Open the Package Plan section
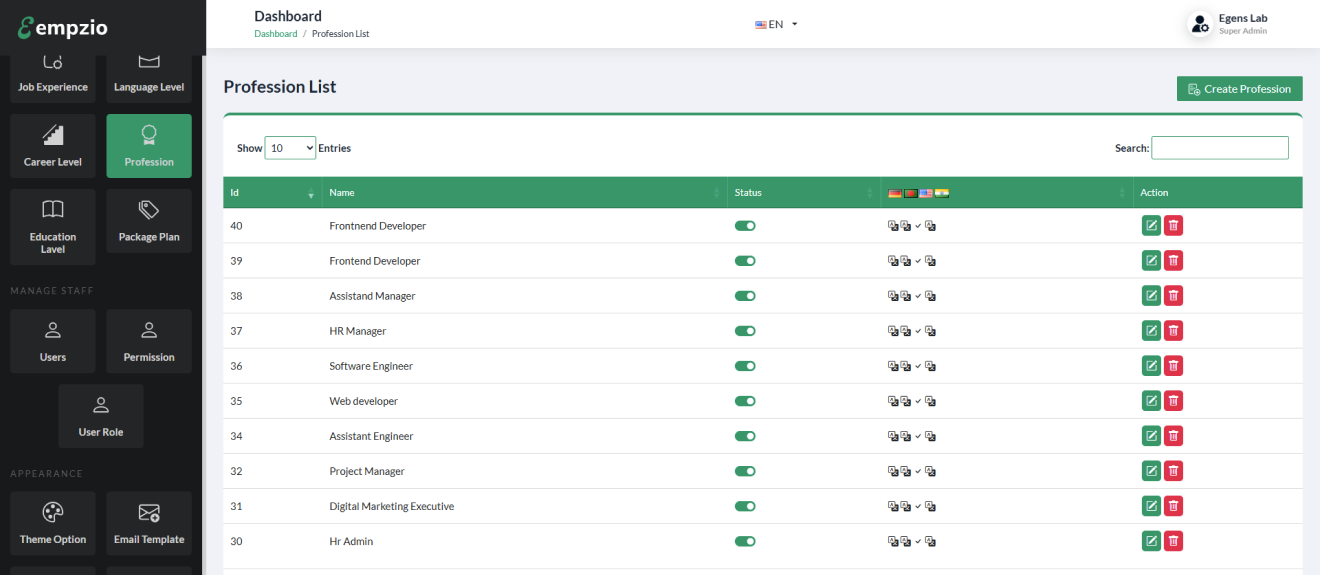The width and height of the screenshot is (1320, 575). (x=149, y=221)
